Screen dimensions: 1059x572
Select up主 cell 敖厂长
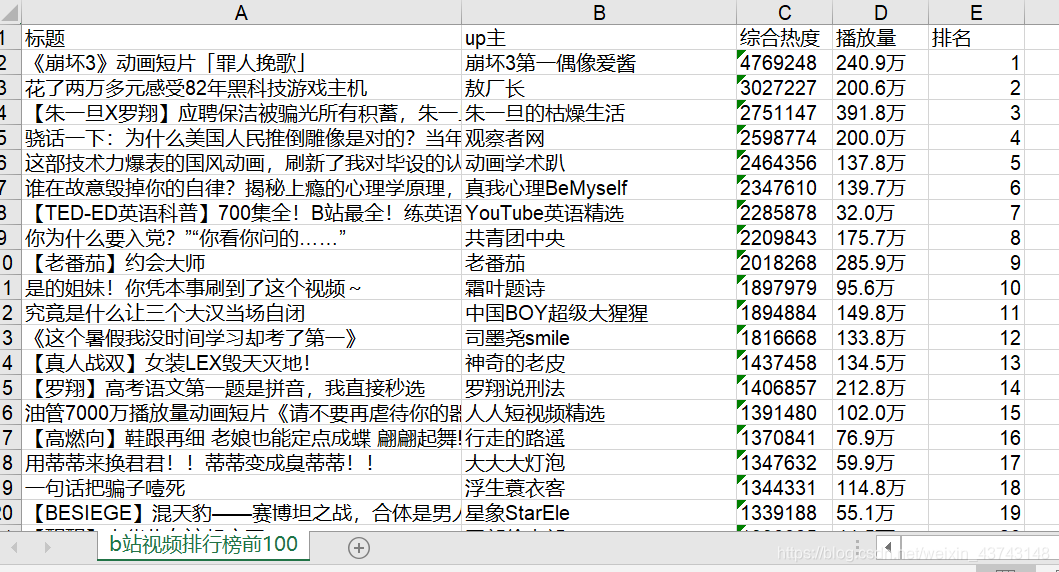tap(599, 88)
